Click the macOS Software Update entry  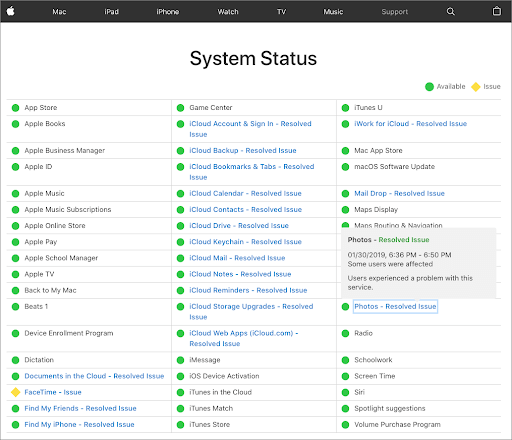coord(395,167)
